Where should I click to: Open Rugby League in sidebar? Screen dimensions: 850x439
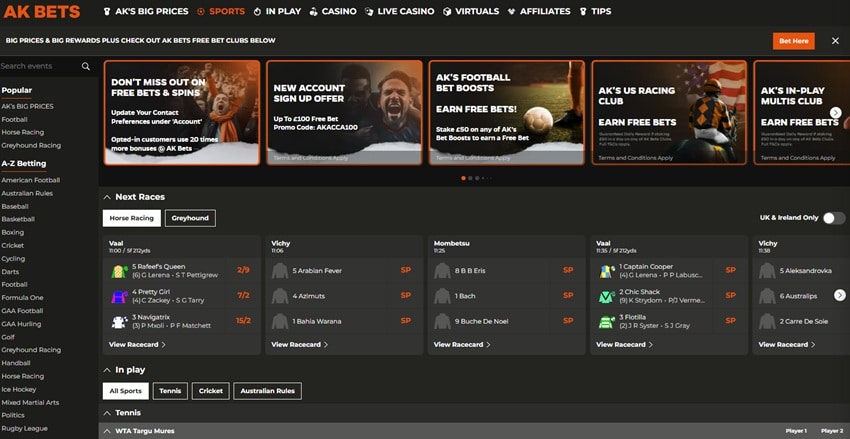point(24,429)
